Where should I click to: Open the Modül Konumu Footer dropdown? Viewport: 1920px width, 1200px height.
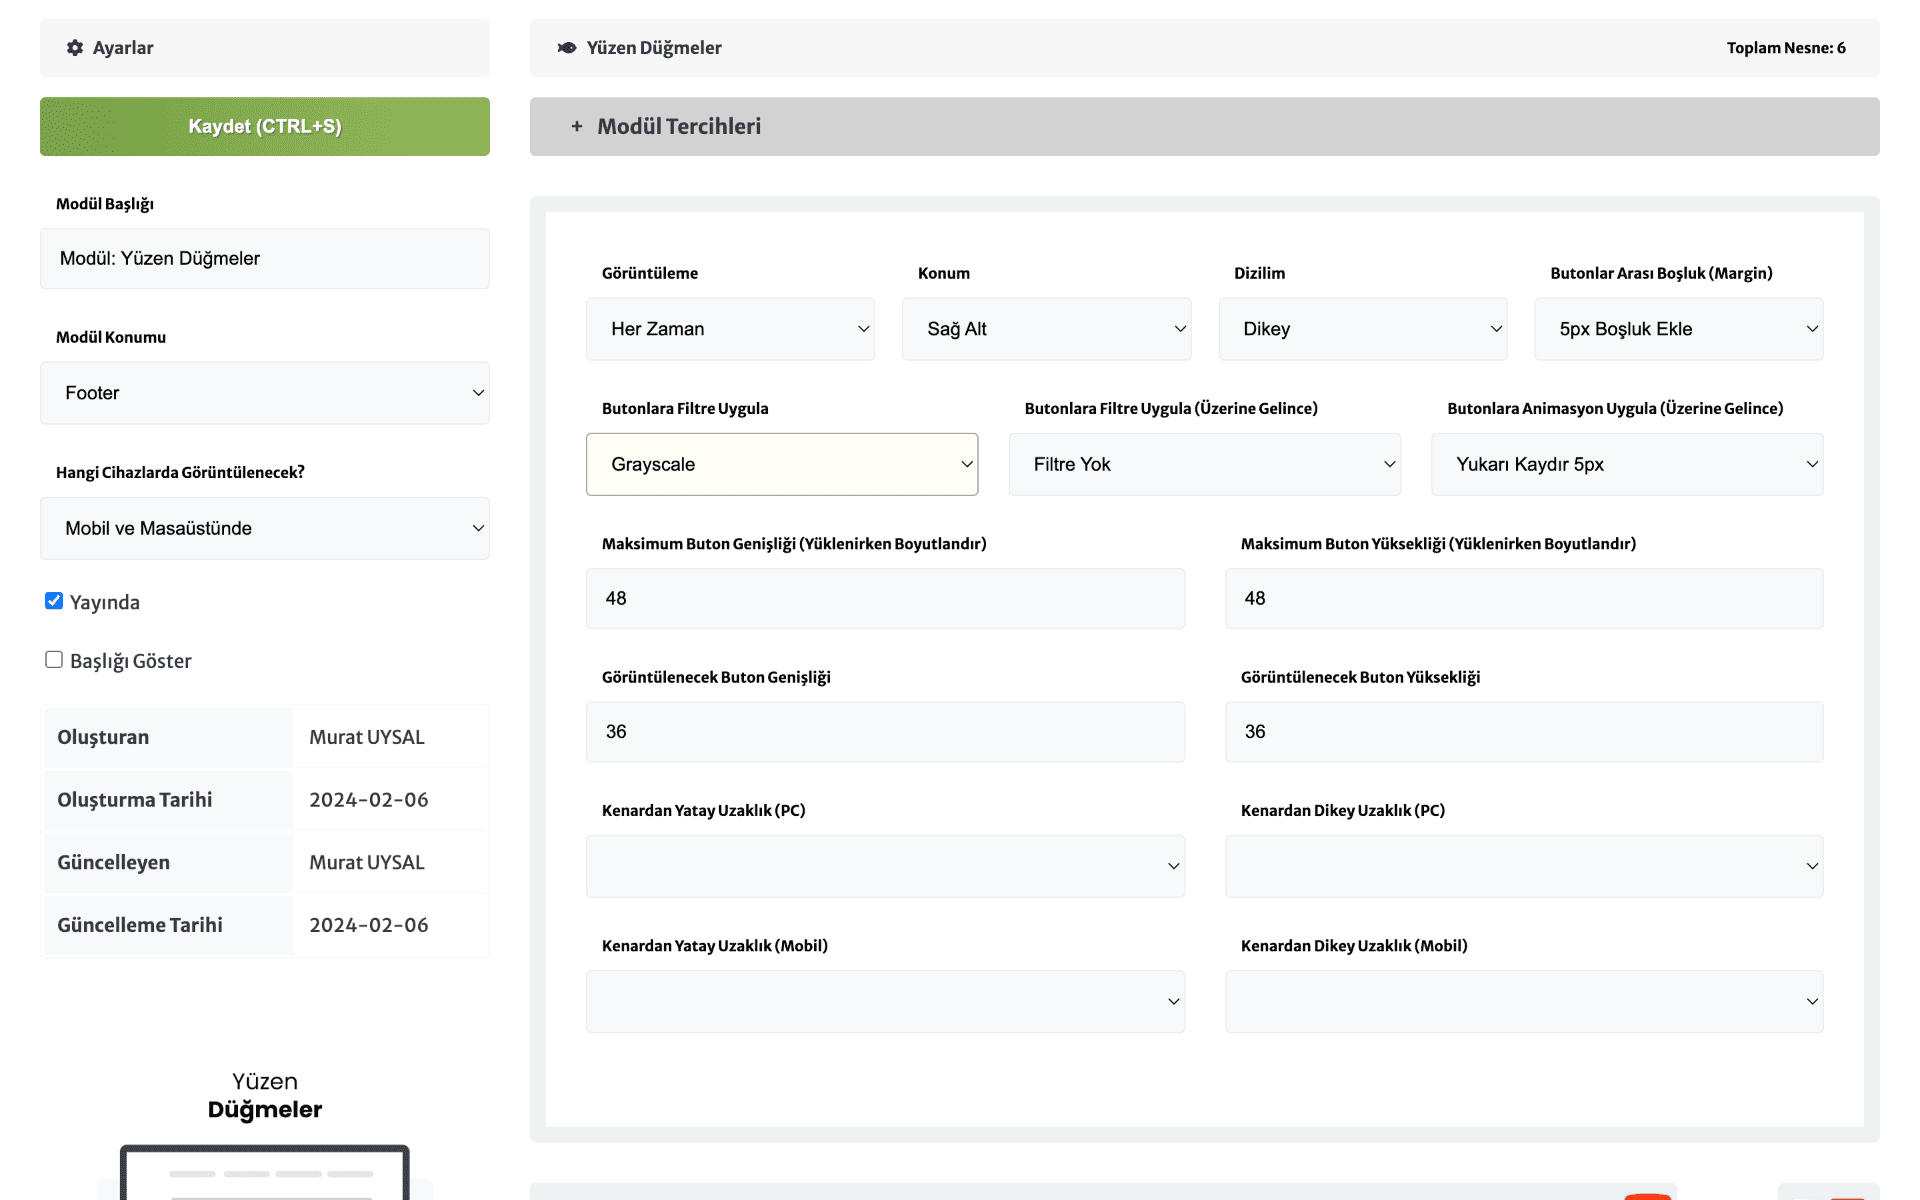(x=265, y=393)
